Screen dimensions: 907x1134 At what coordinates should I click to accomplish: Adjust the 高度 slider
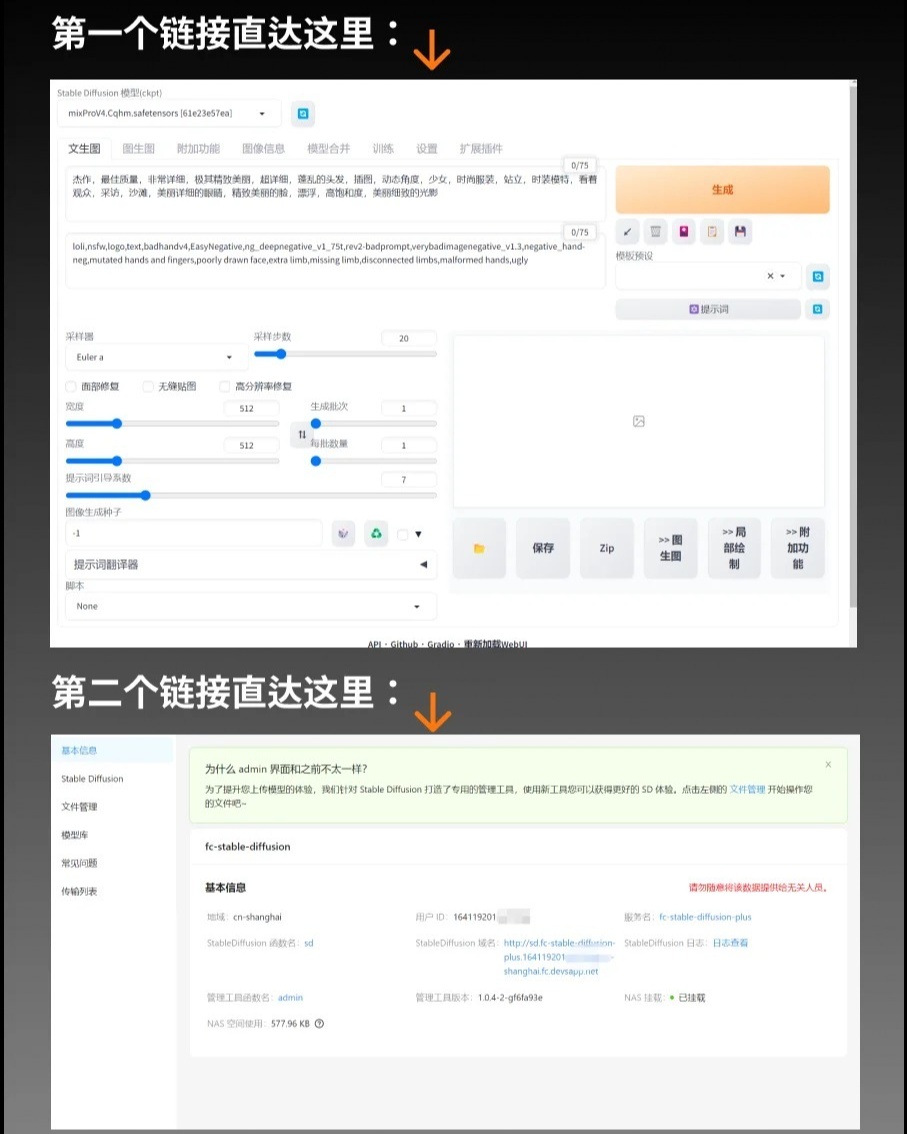pyautogui.click(x=172, y=461)
